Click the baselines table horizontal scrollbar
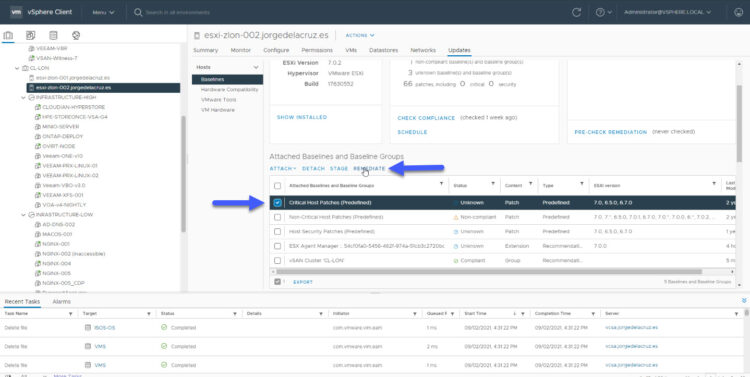 pyautogui.click(x=488, y=272)
